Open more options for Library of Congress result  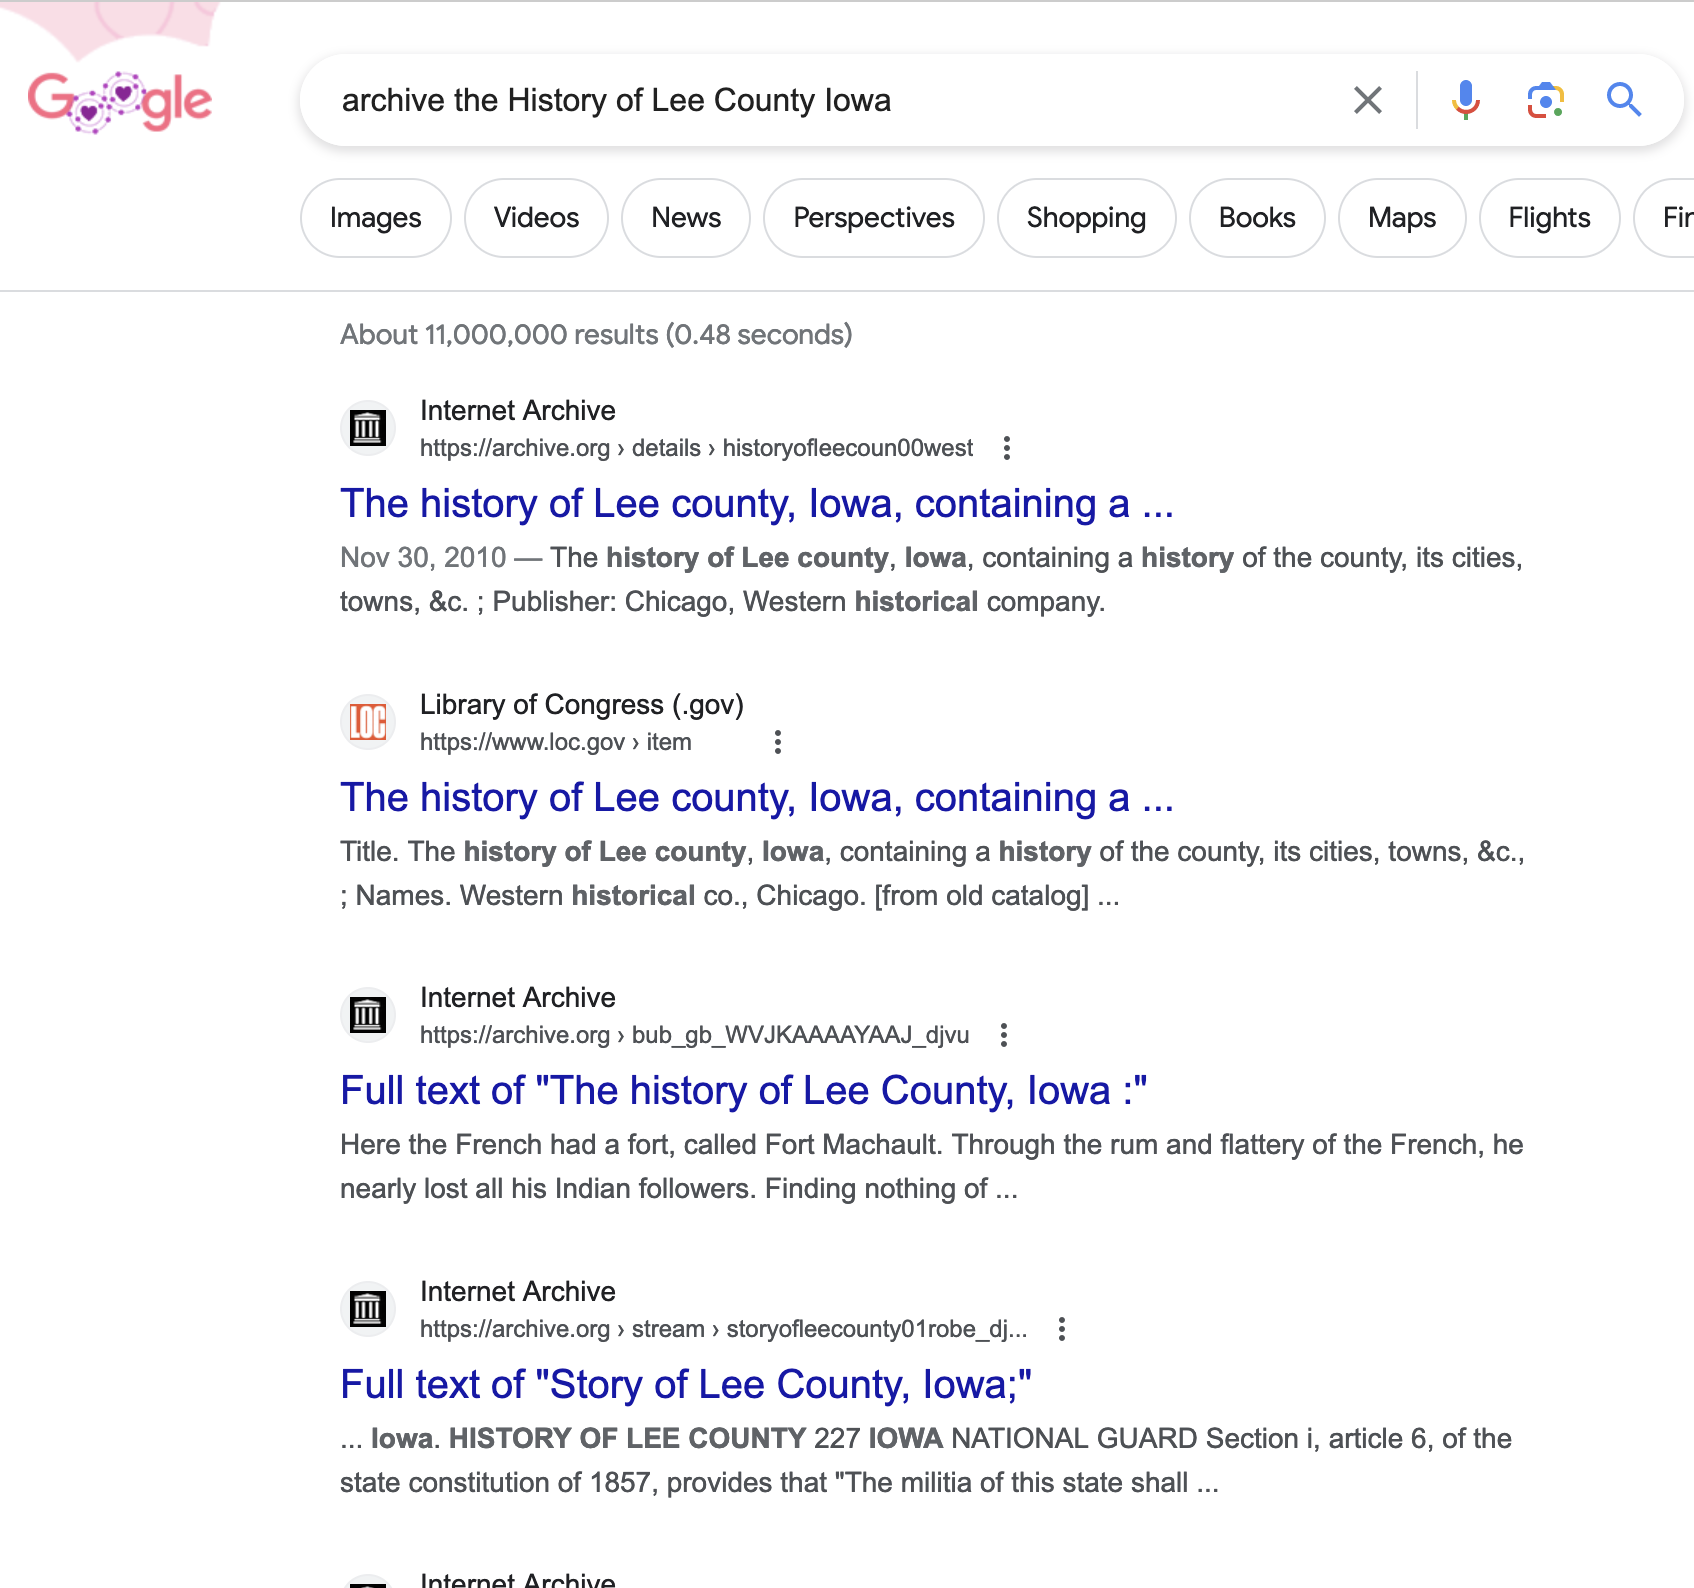pos(778,742)
